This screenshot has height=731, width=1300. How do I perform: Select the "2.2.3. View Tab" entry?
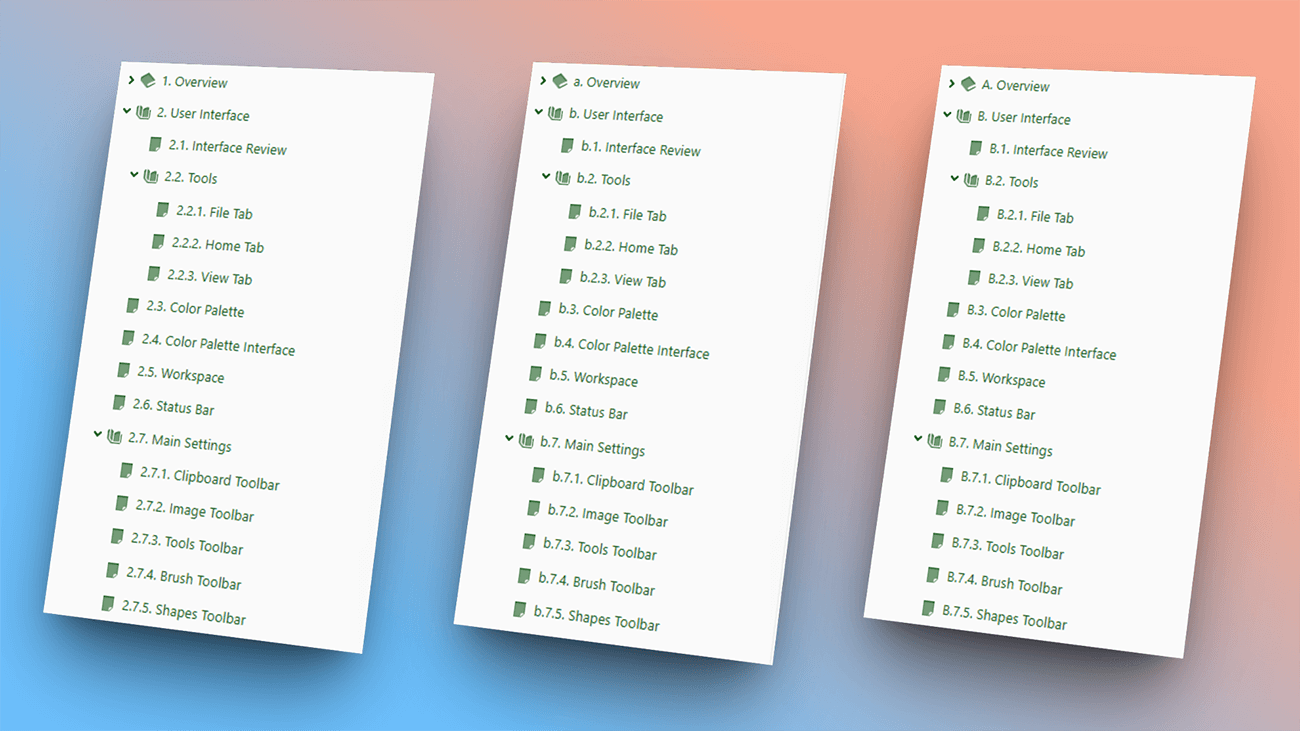[x=209, y=277]
